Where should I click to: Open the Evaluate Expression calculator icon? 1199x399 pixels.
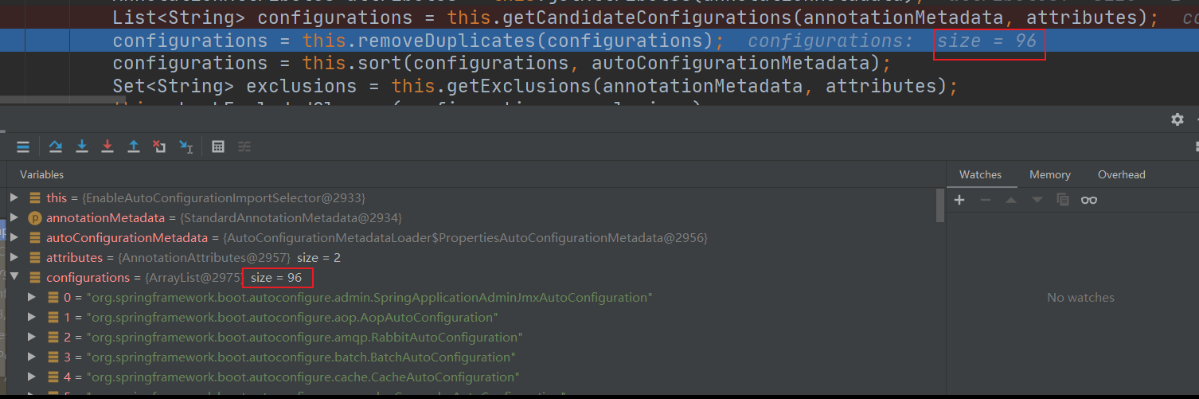click(218, 146)
